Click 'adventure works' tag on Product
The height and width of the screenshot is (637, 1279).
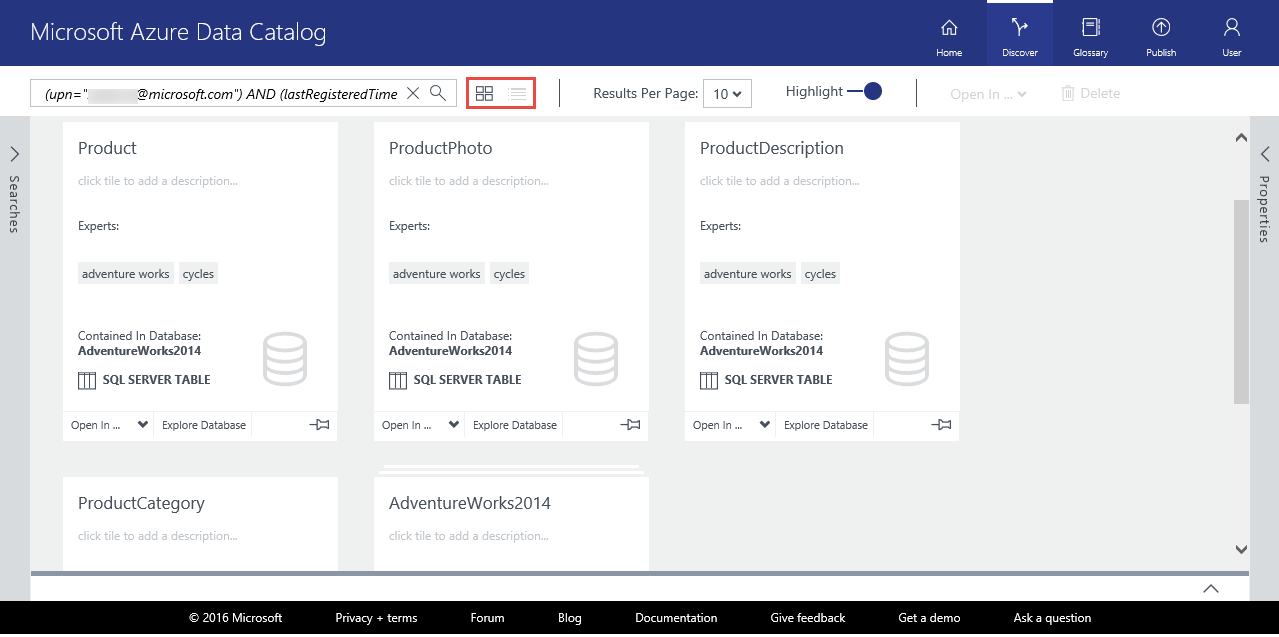[x=126, y=274]
